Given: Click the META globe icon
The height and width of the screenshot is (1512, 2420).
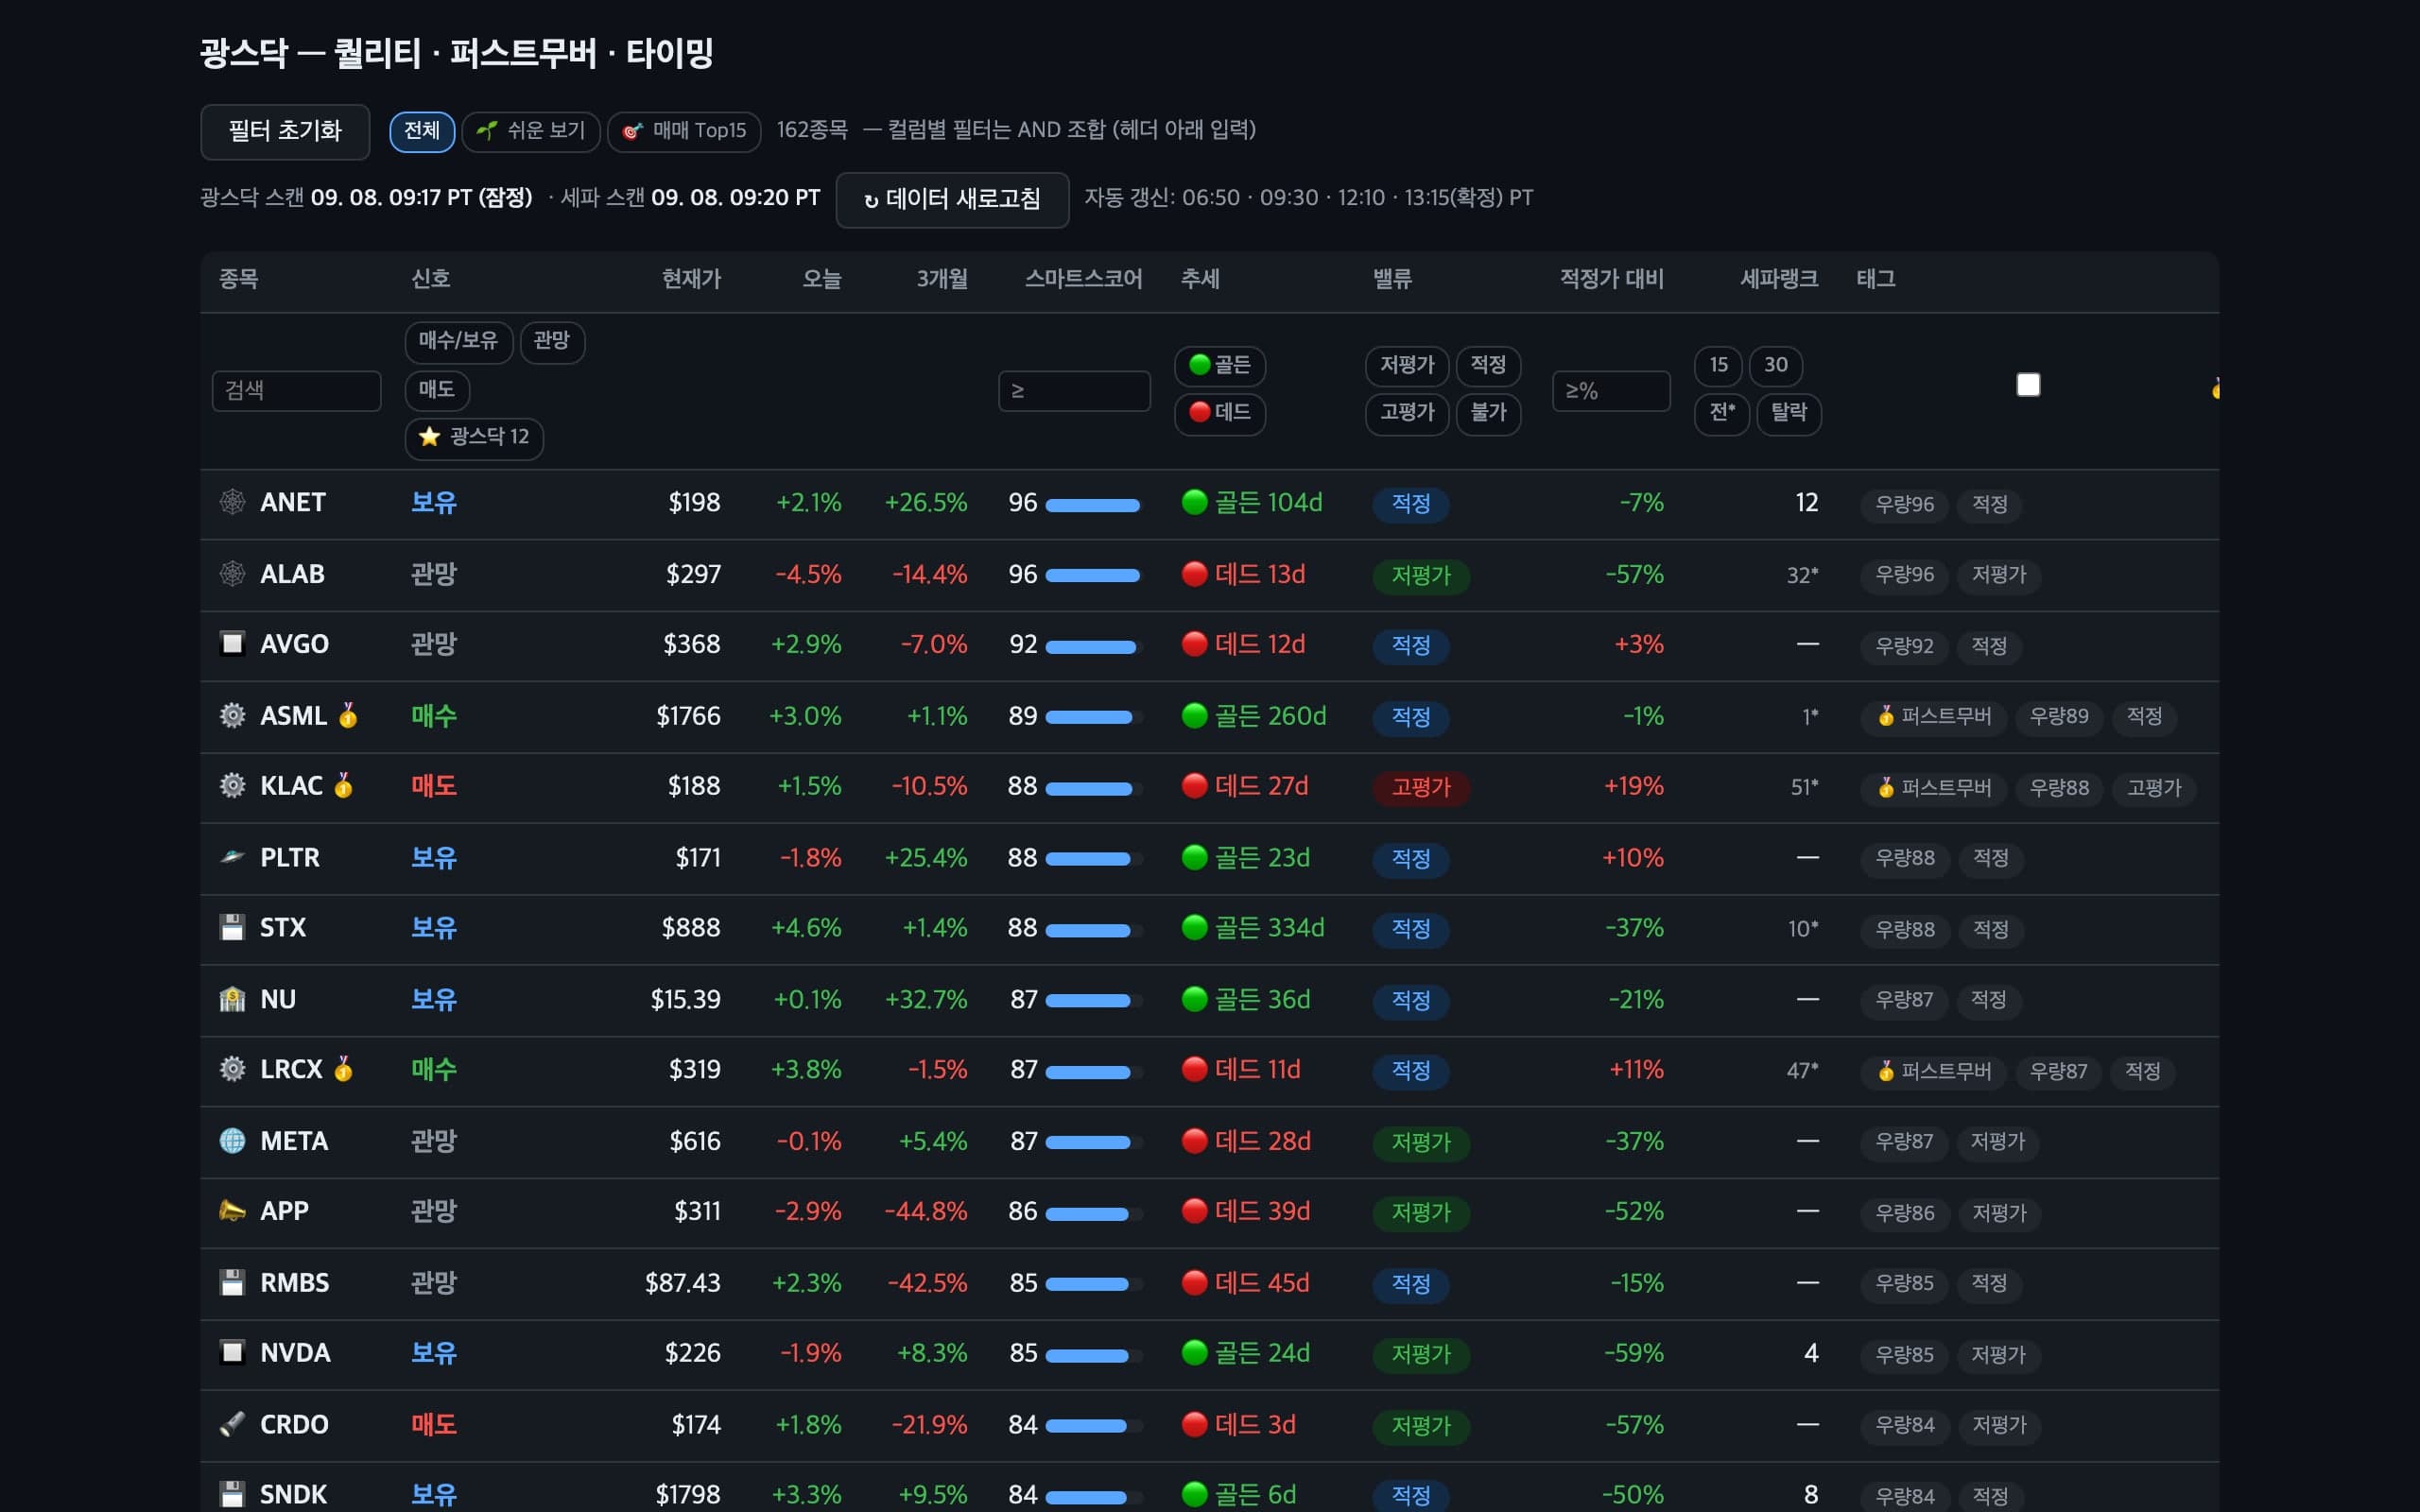Looking at the screenshot, I should coord(232,1141).
